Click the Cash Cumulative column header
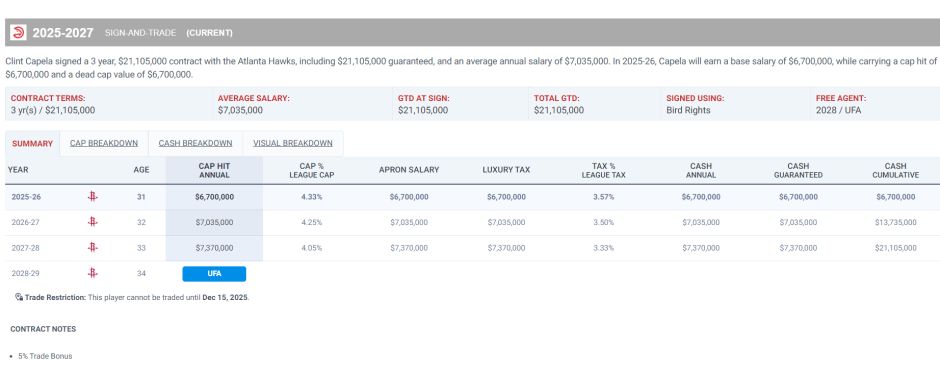The height and width of the screenshot is (374, 940). click(x=895, y=170)
